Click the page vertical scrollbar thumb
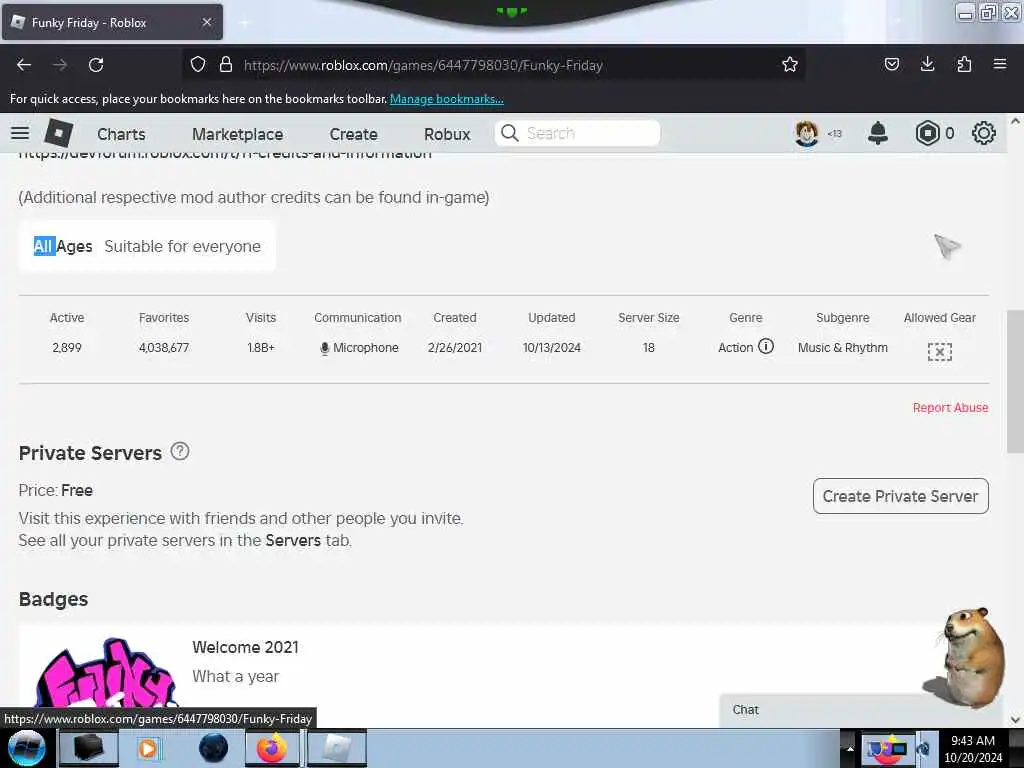1024x768 pixels. tap(1015, 382)
